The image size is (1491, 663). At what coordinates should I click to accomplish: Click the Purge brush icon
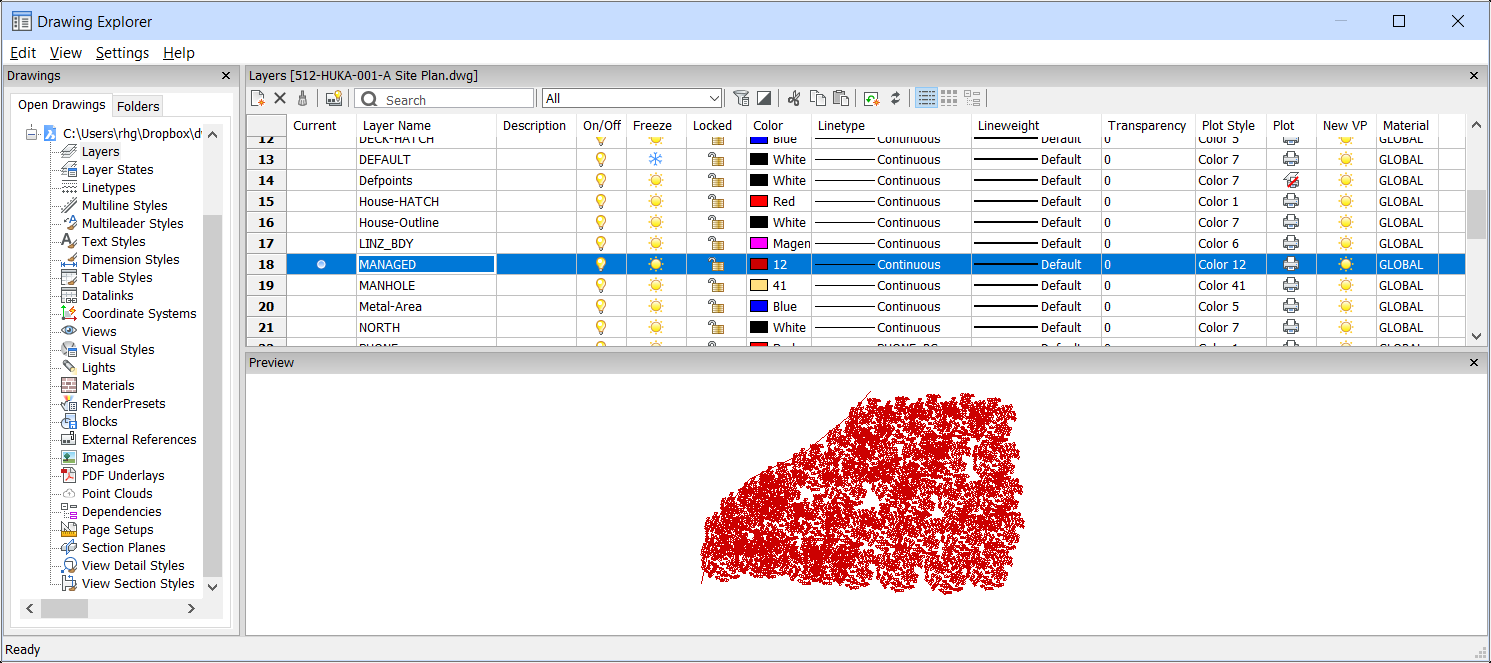point(301,98)
